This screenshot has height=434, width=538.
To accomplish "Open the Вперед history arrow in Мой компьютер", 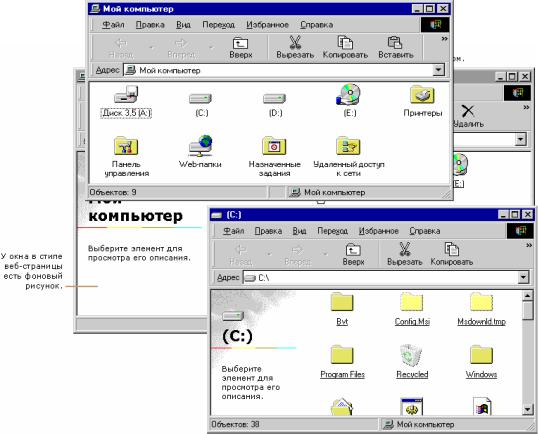I will click(x=211, y=48).
